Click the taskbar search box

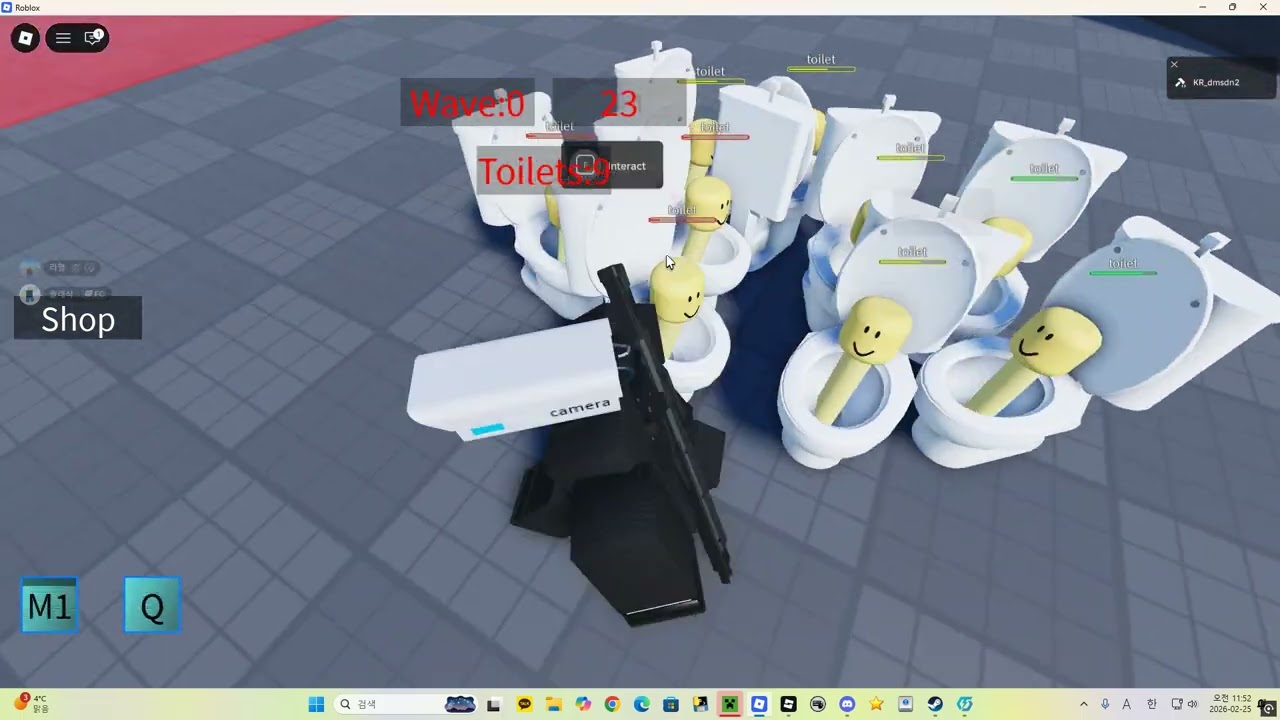click(x=405, y=705)
